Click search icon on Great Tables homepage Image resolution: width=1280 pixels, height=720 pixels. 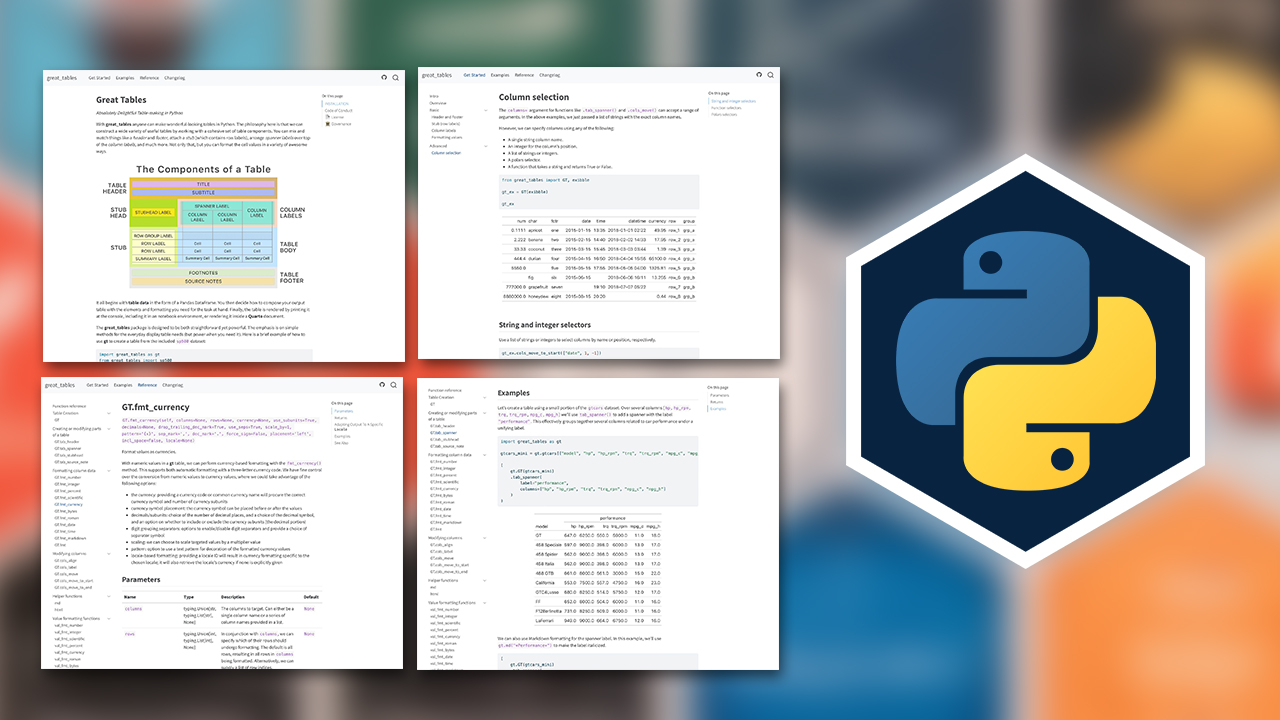396,77
